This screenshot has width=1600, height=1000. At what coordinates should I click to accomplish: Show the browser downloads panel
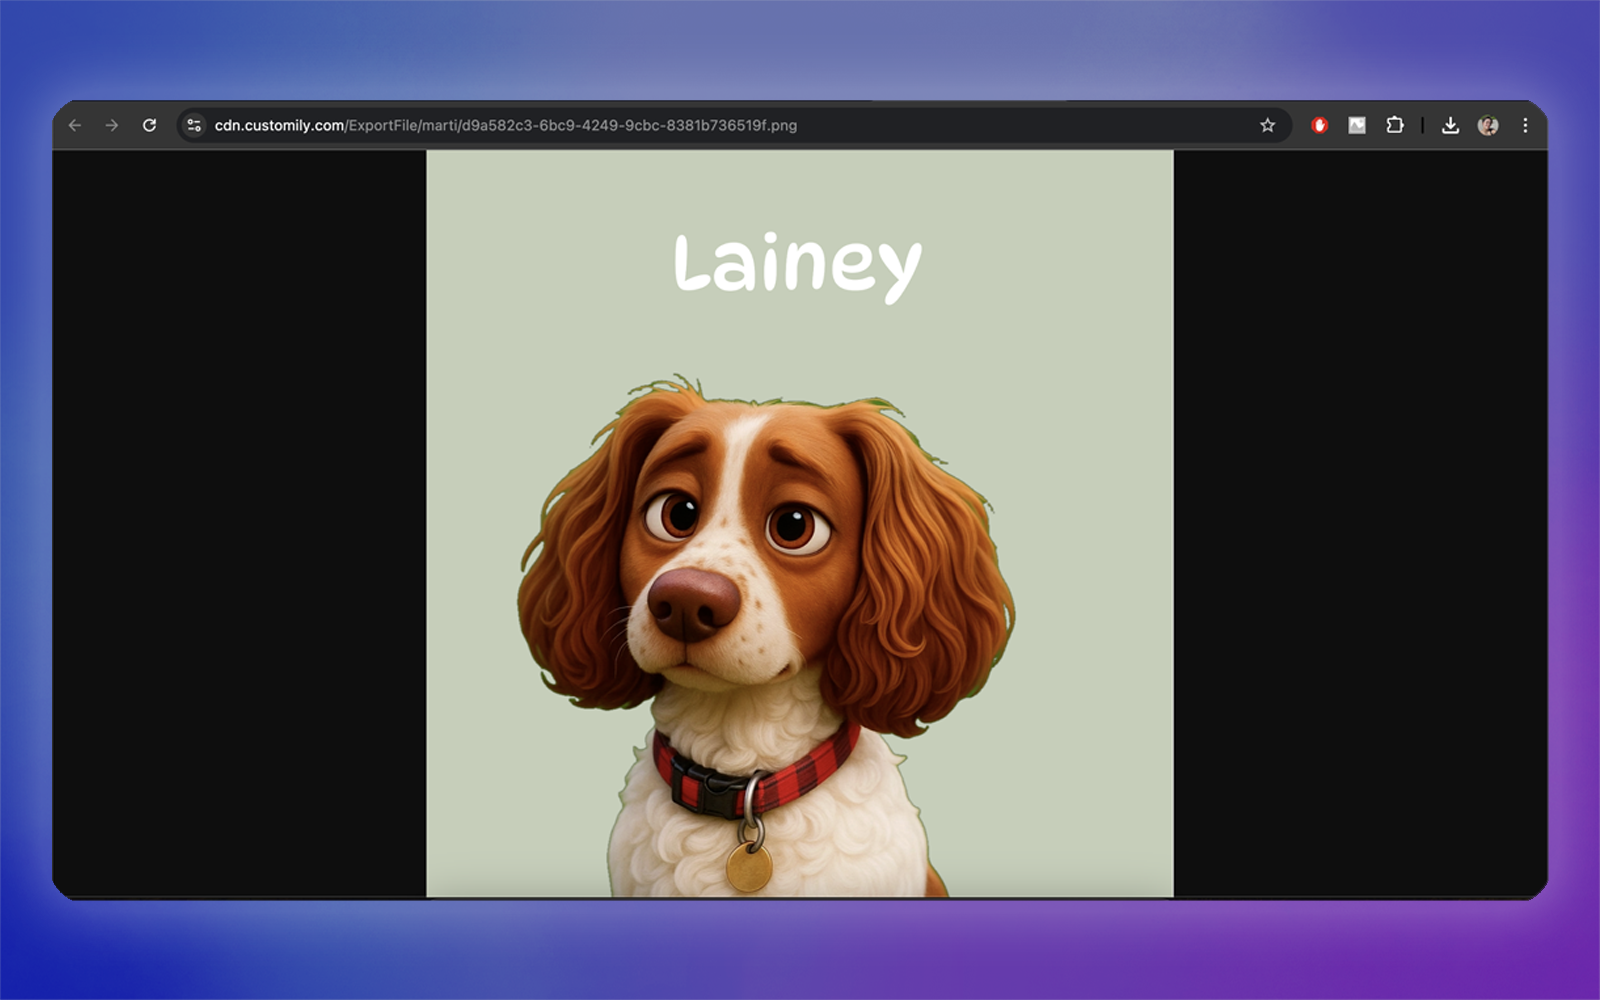[1450, 125]
